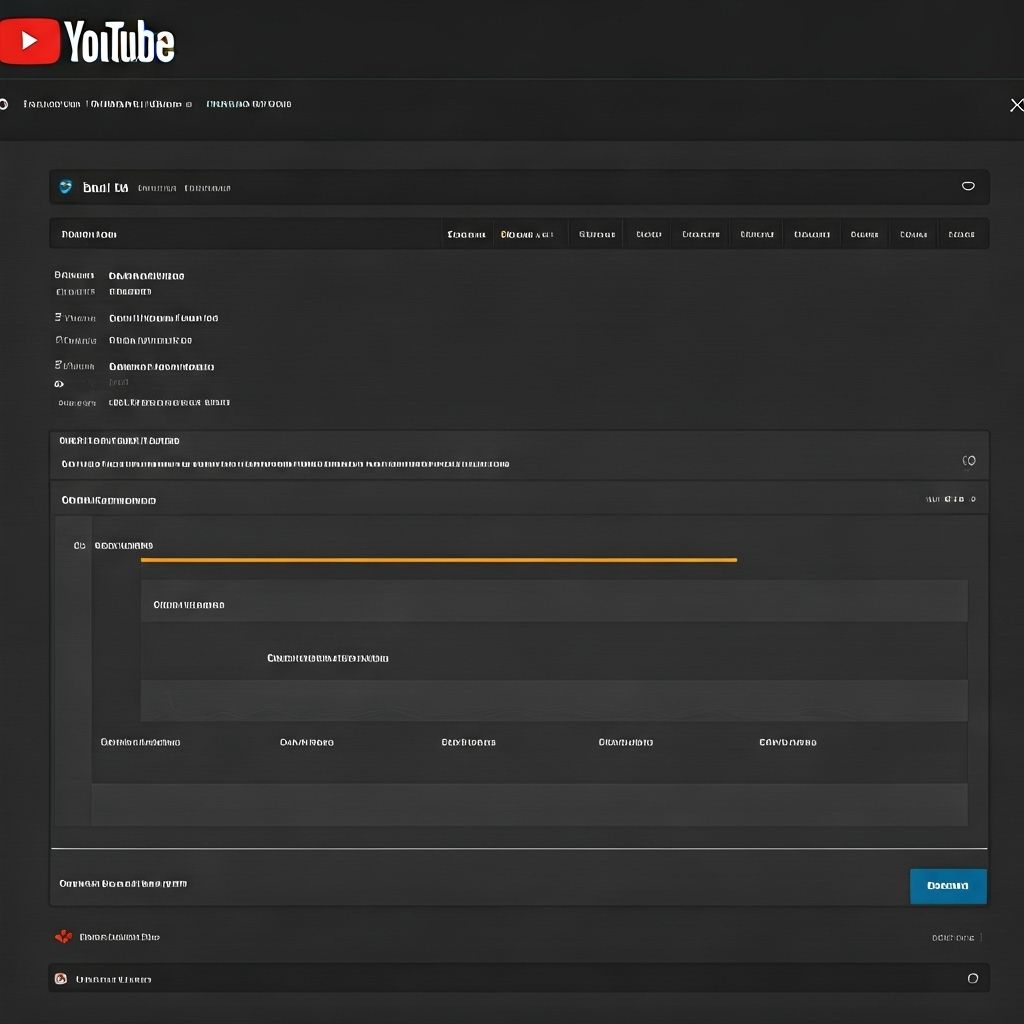Click the circular icon ending the description row
This screenshot has height=1024, width=1024.
point(968,461)
